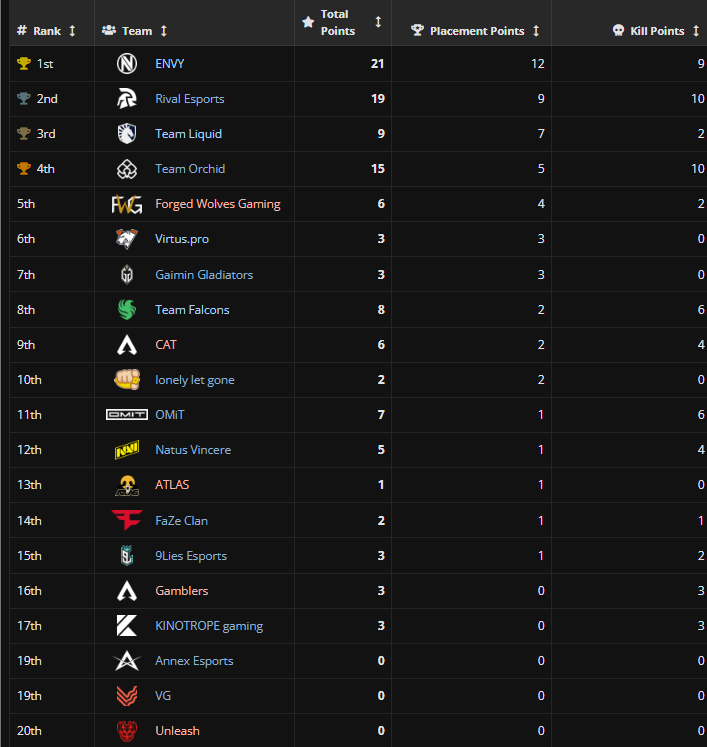The image size is (707, 747).
Task: Click the Forged Wolves Gaming FWG logo
Action: 127,204
